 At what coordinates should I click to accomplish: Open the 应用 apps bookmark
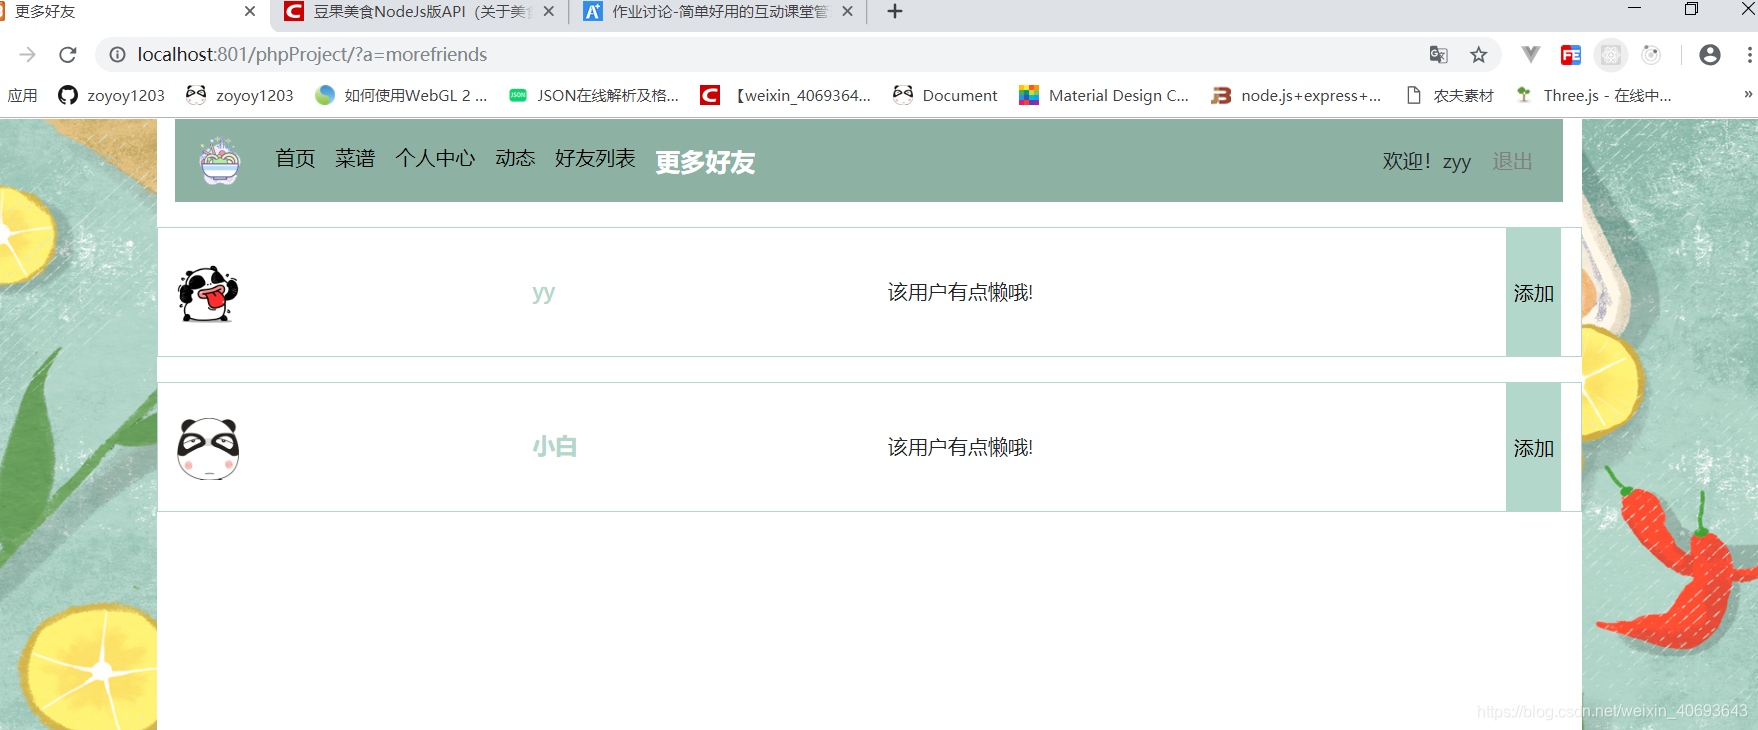pos(22,95)
